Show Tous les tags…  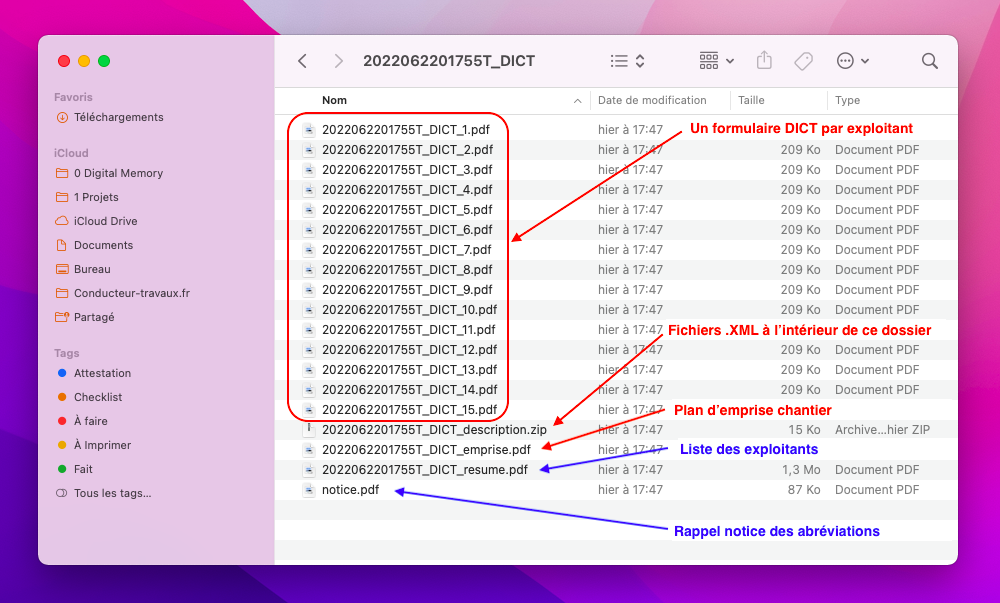(103, 493)
